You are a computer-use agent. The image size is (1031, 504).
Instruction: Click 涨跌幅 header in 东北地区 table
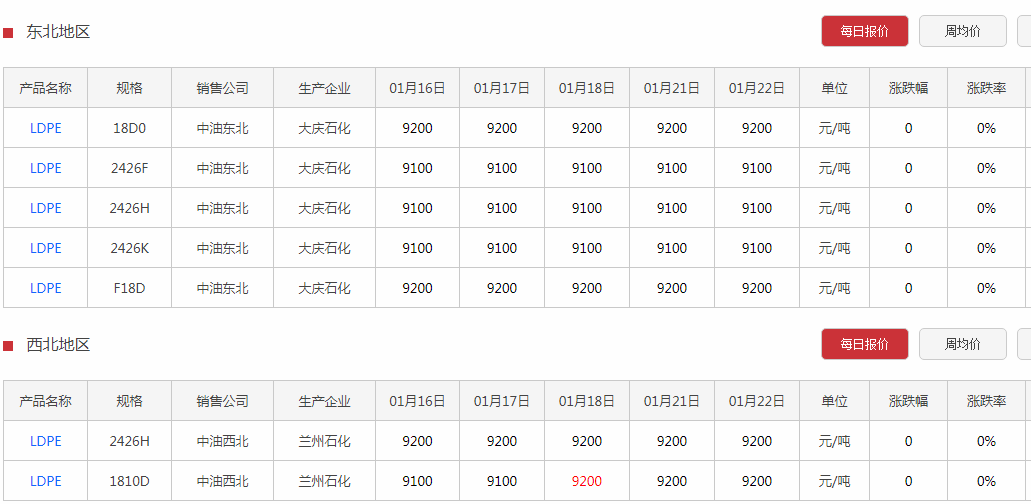pos(908,88)
